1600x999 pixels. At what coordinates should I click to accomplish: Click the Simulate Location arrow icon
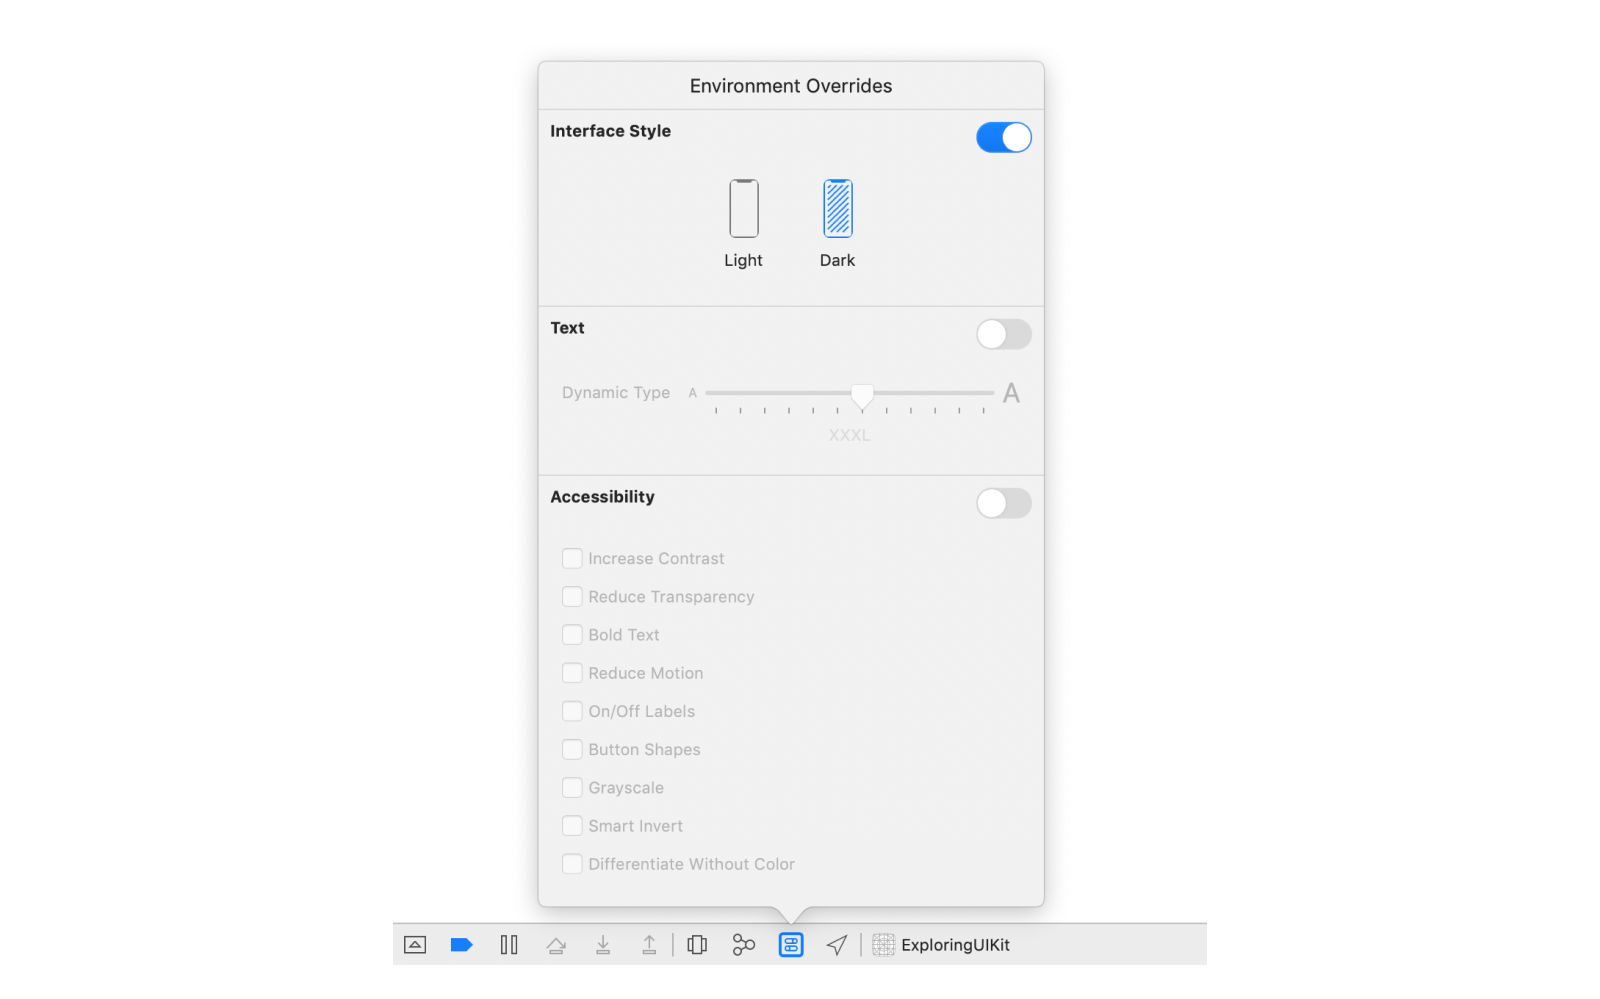837,945
